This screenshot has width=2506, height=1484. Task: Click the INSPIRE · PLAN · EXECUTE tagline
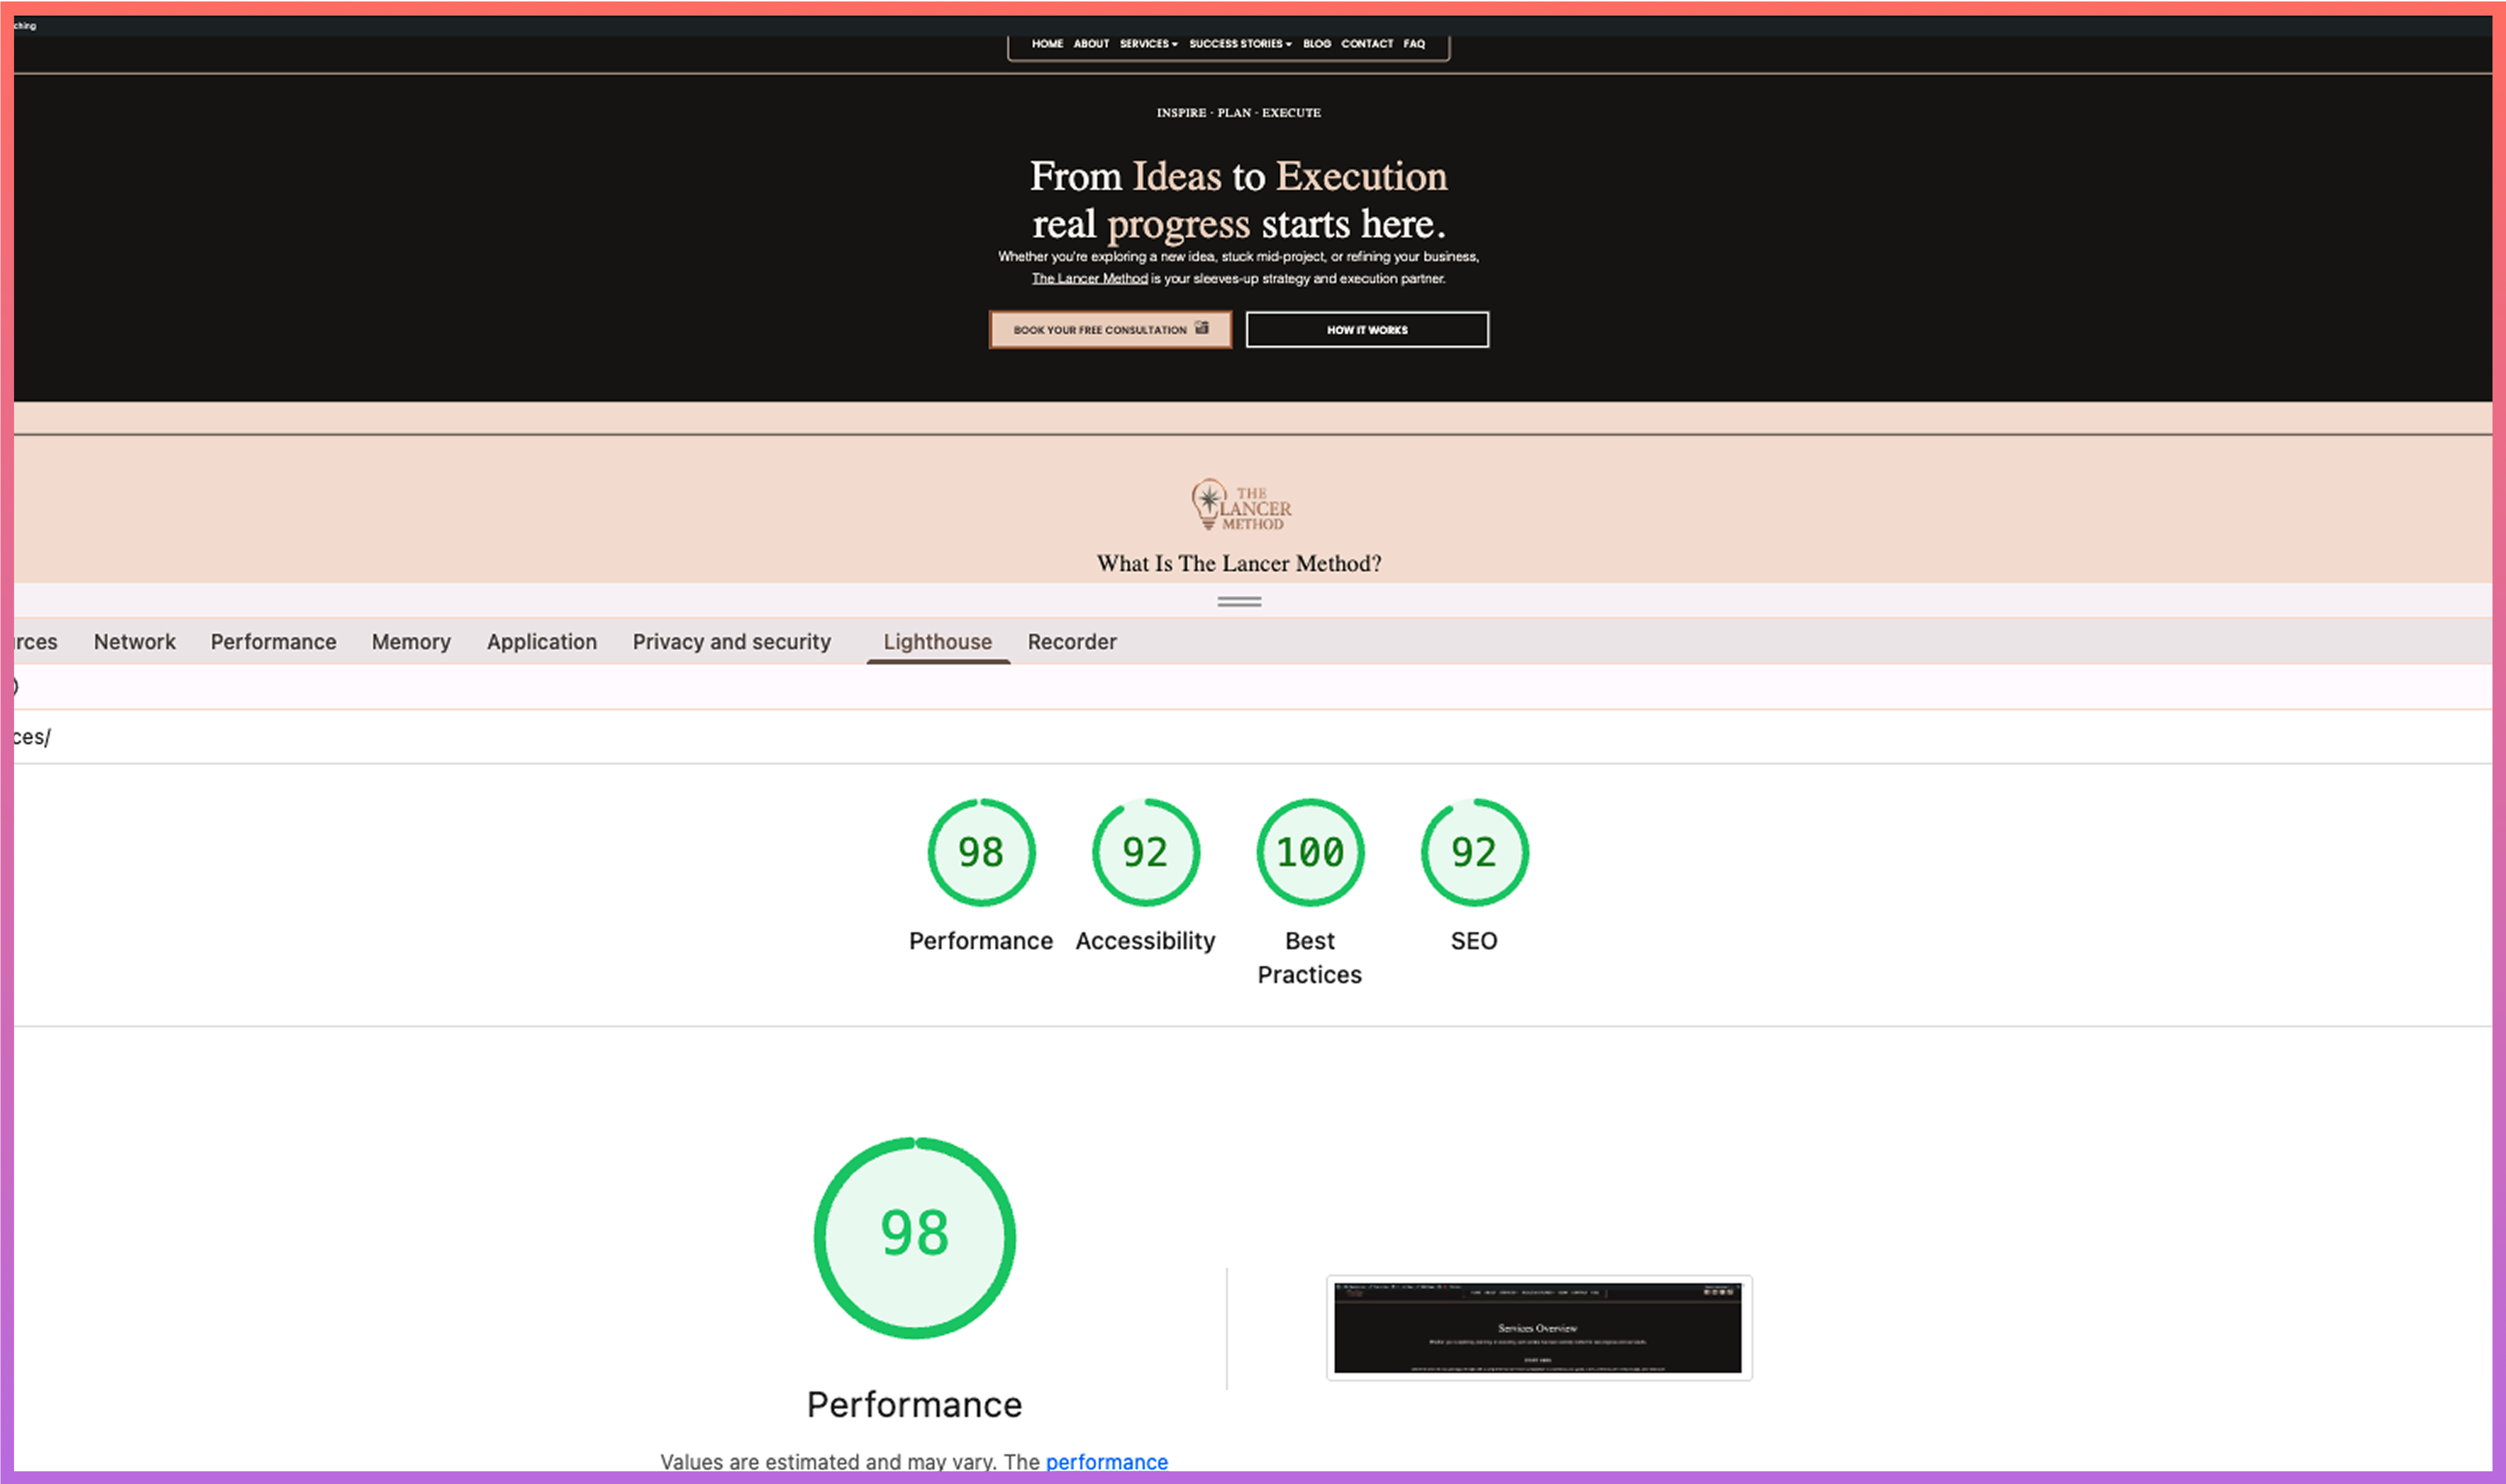[x=1238, y=113]
